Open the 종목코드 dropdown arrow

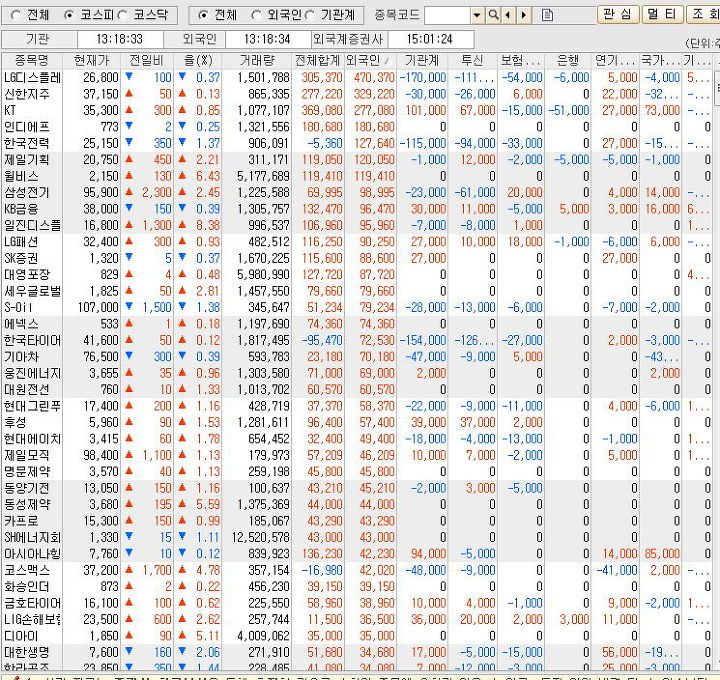pyautogui.click(x=478, y=15)
